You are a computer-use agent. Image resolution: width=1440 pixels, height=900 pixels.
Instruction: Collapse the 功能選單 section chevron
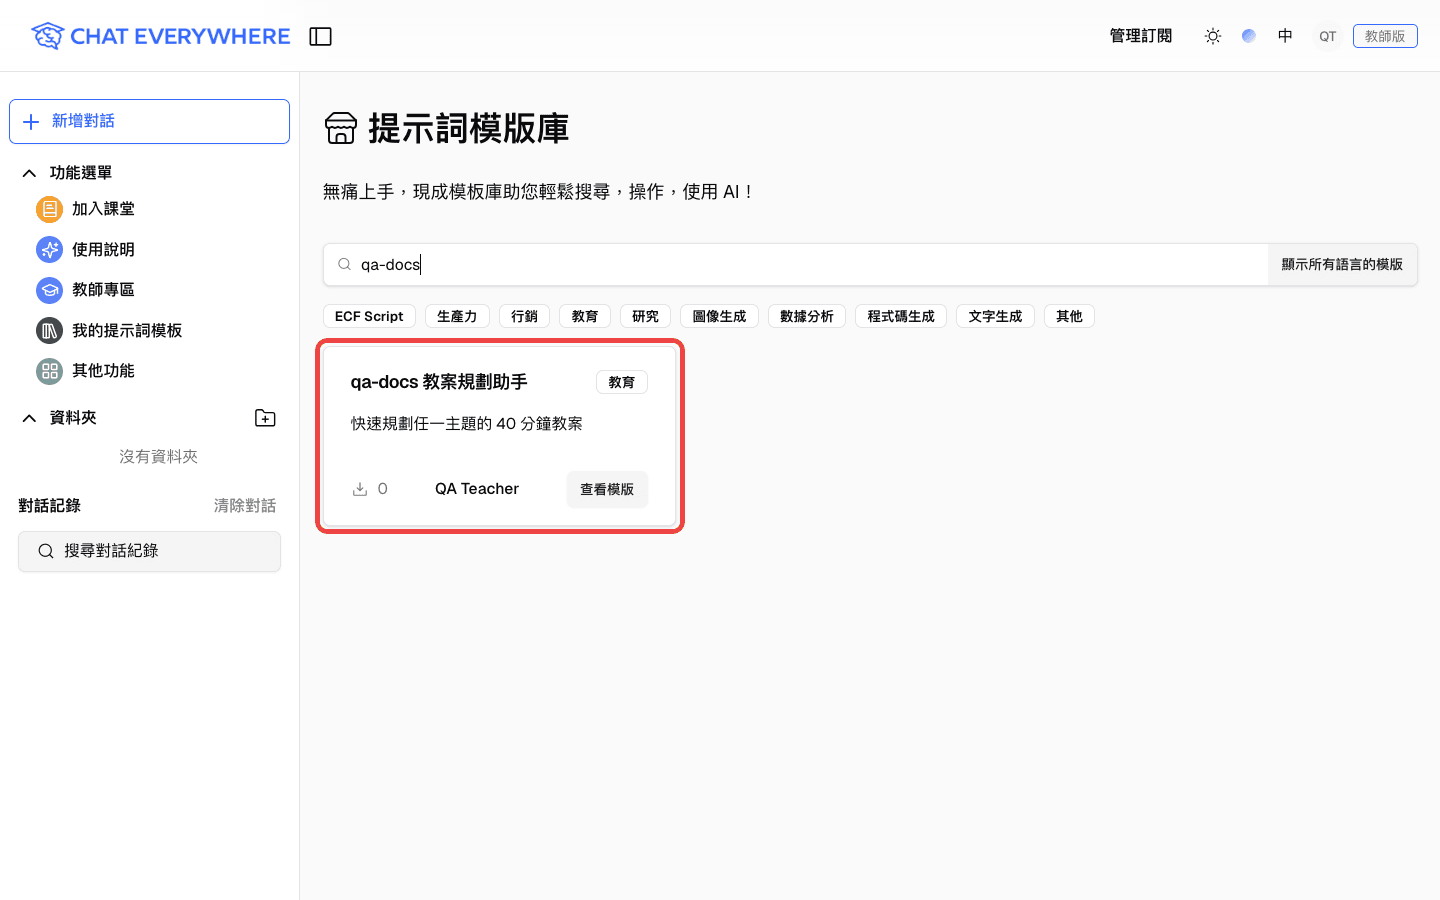click(x=29, y=173)
